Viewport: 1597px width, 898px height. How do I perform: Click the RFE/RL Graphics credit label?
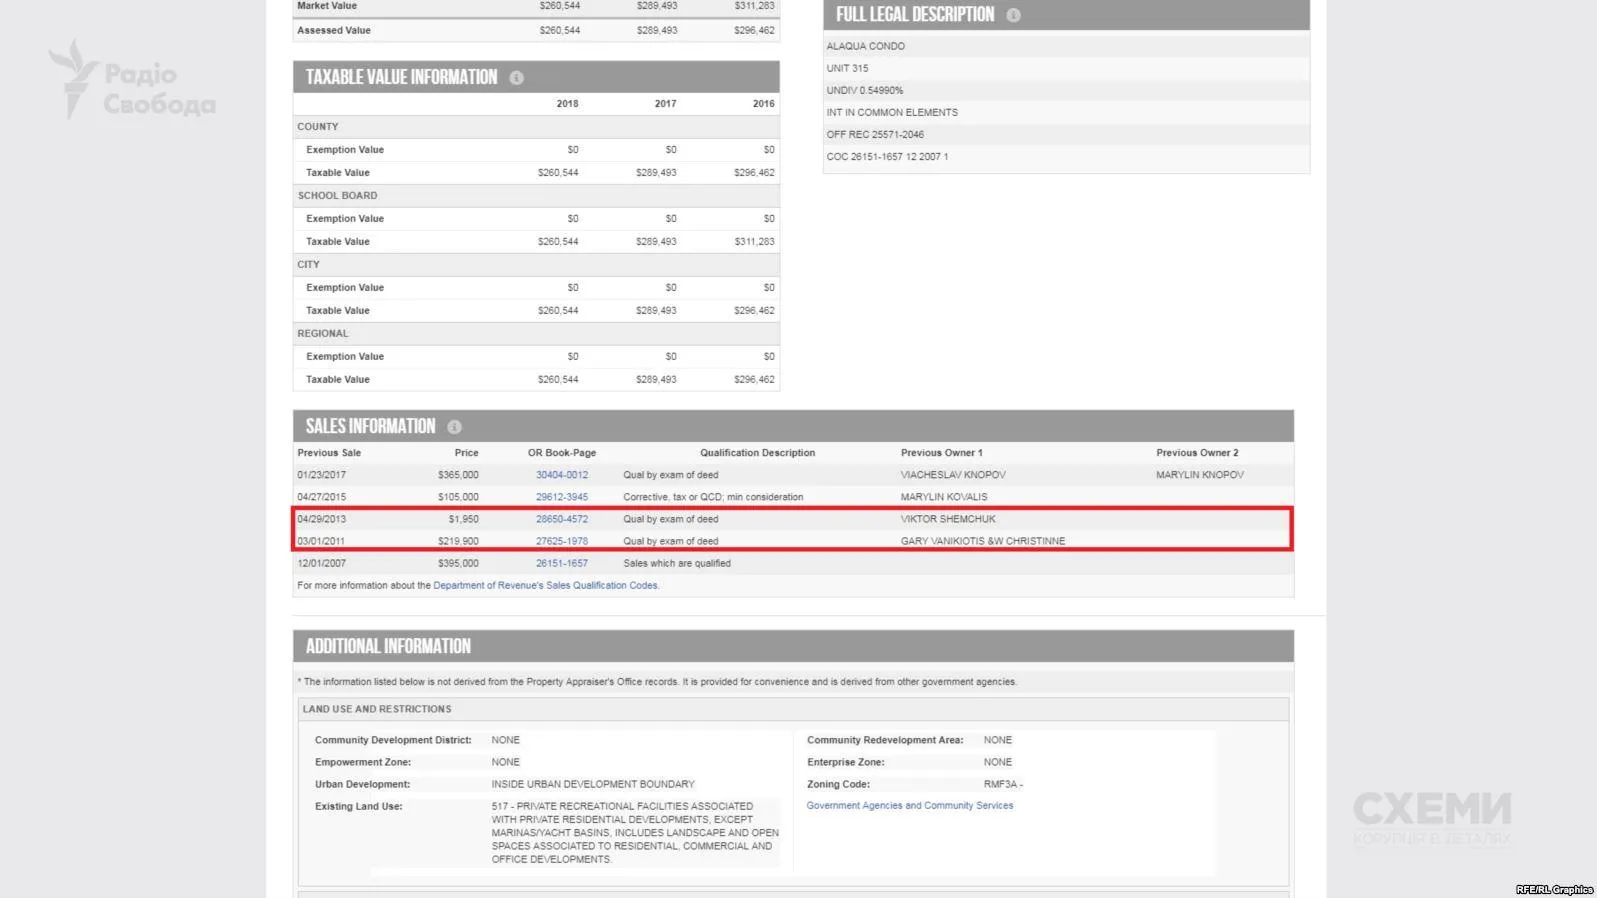point(1553,889)
